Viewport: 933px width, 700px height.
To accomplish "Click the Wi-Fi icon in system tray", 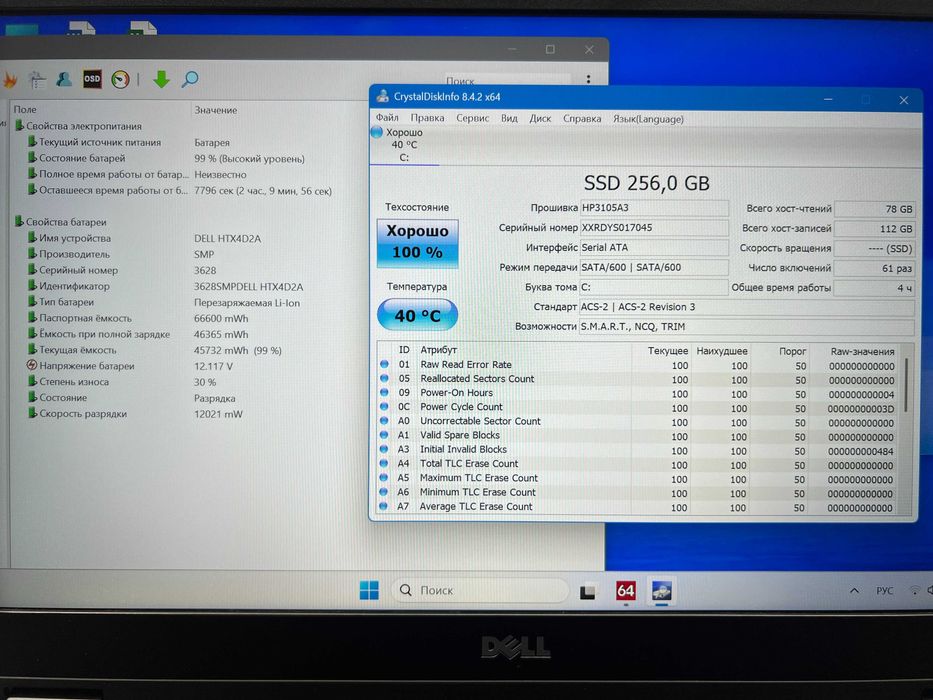I will [915, 590].
